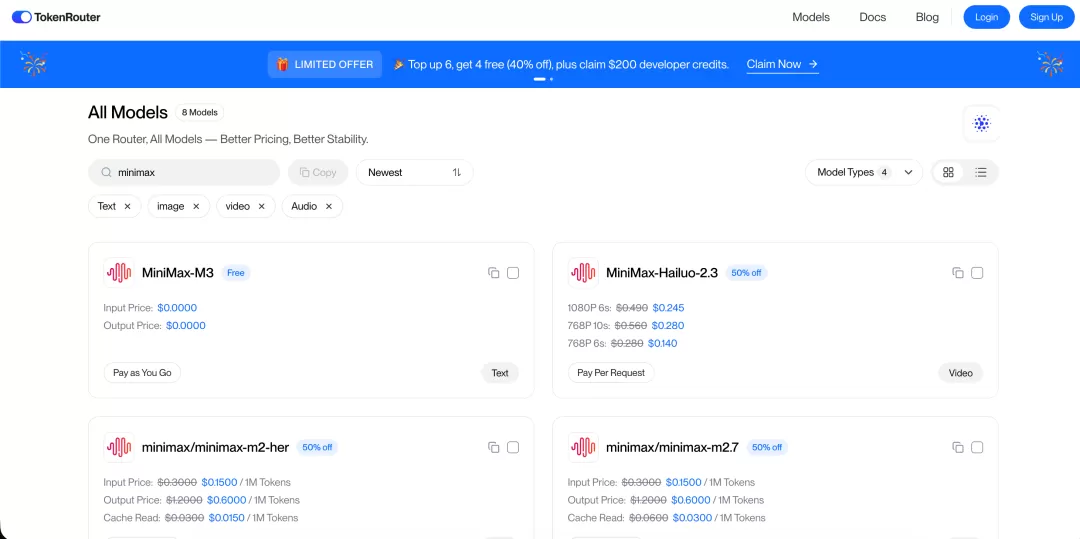Click the minimax-m2.7 waveform logo
Screen dimensions: 1080x539
point(583,447)
